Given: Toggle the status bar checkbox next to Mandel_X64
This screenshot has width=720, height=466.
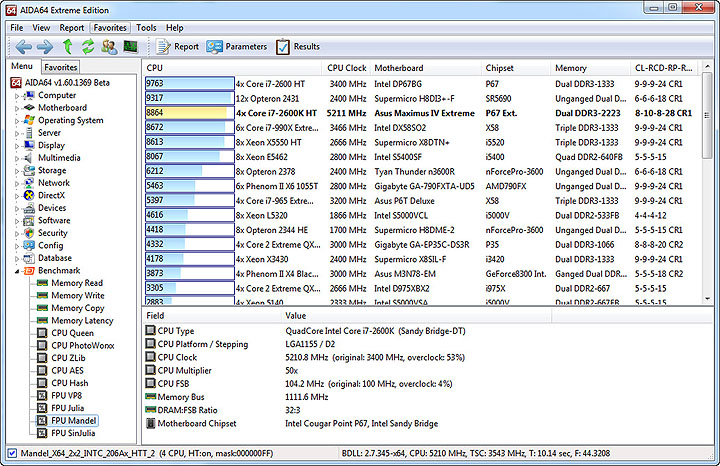Looking at the screenshot, I should 12,453.
